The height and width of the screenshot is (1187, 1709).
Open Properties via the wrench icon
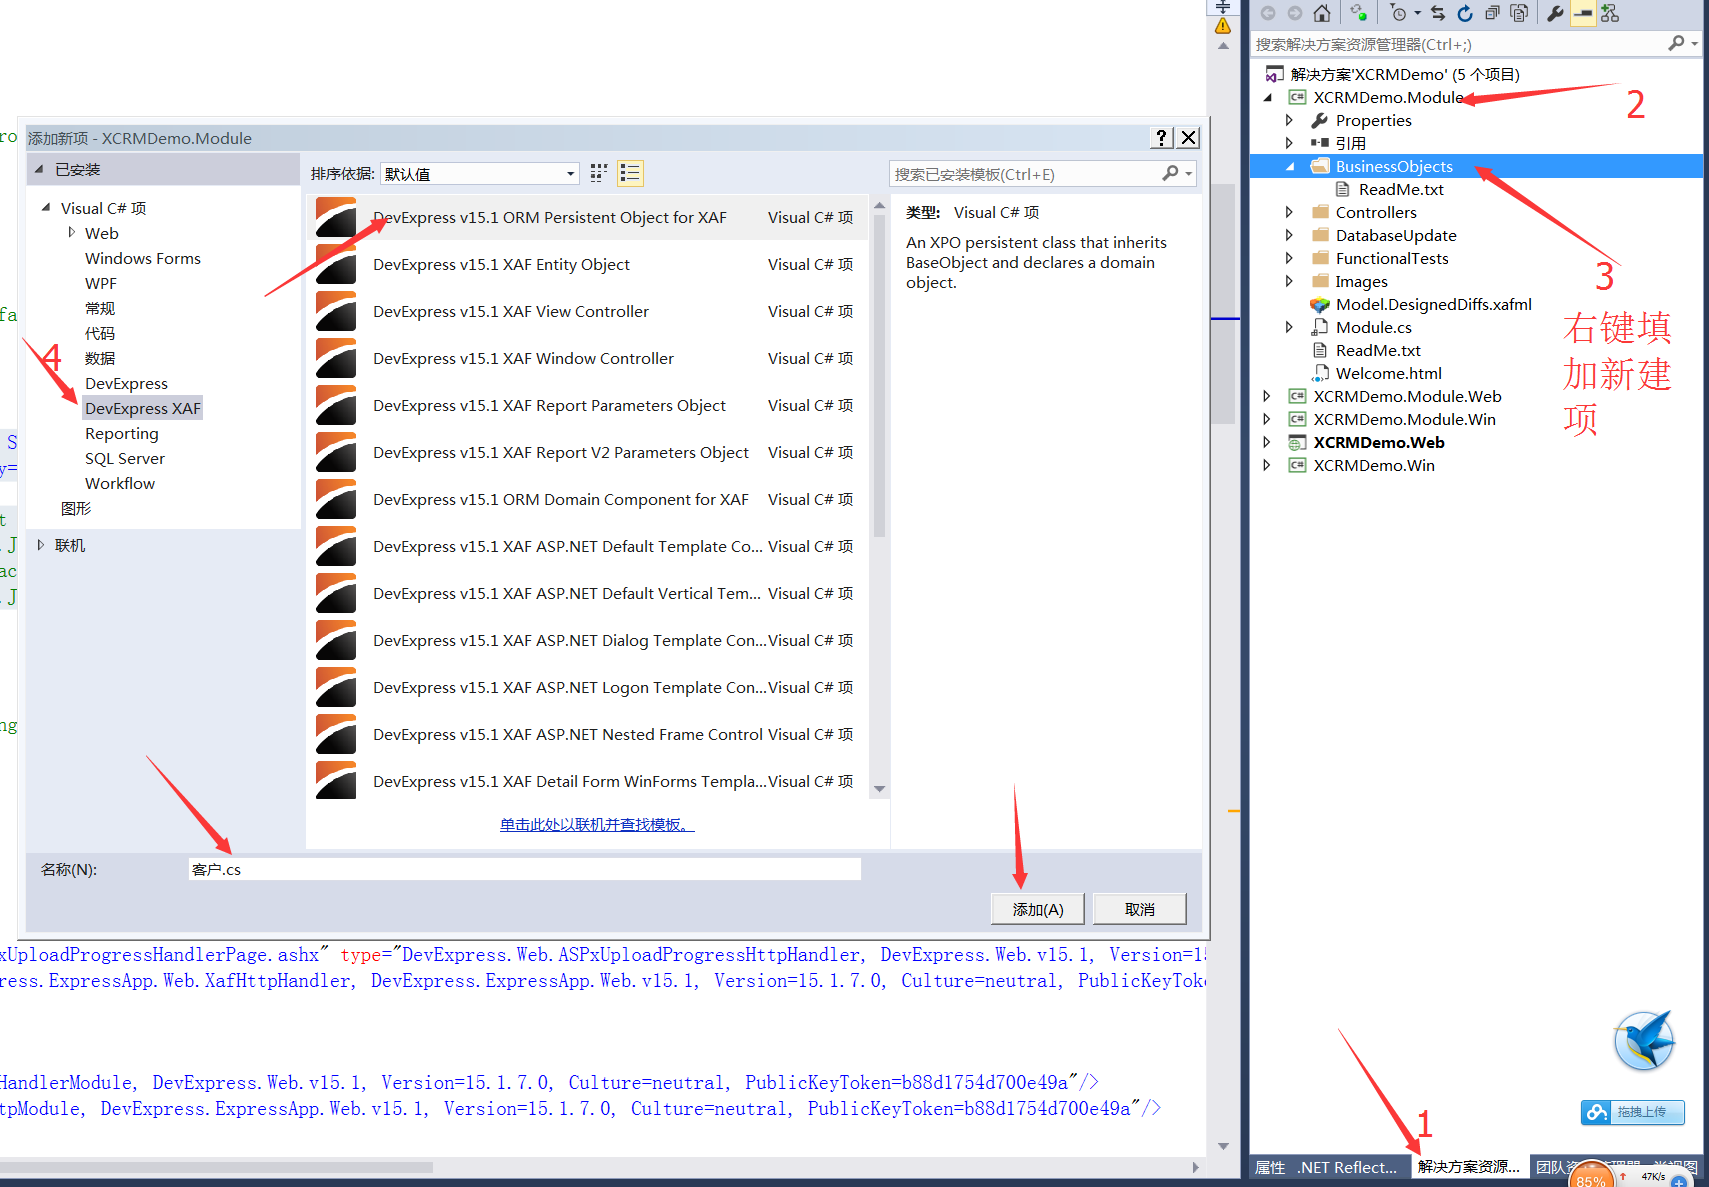click(x=1555, y=13)
